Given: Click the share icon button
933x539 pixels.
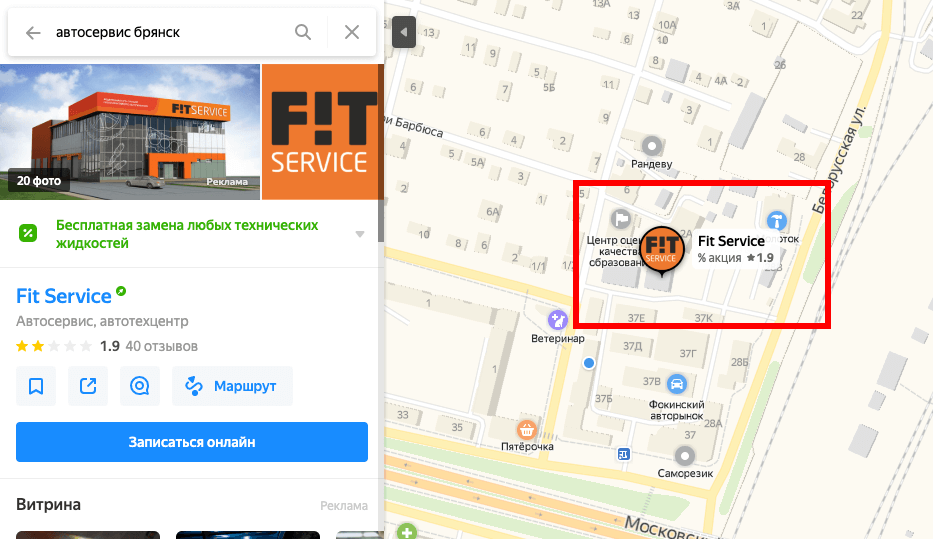Looking at the screenshot, I should coord(87,386).
